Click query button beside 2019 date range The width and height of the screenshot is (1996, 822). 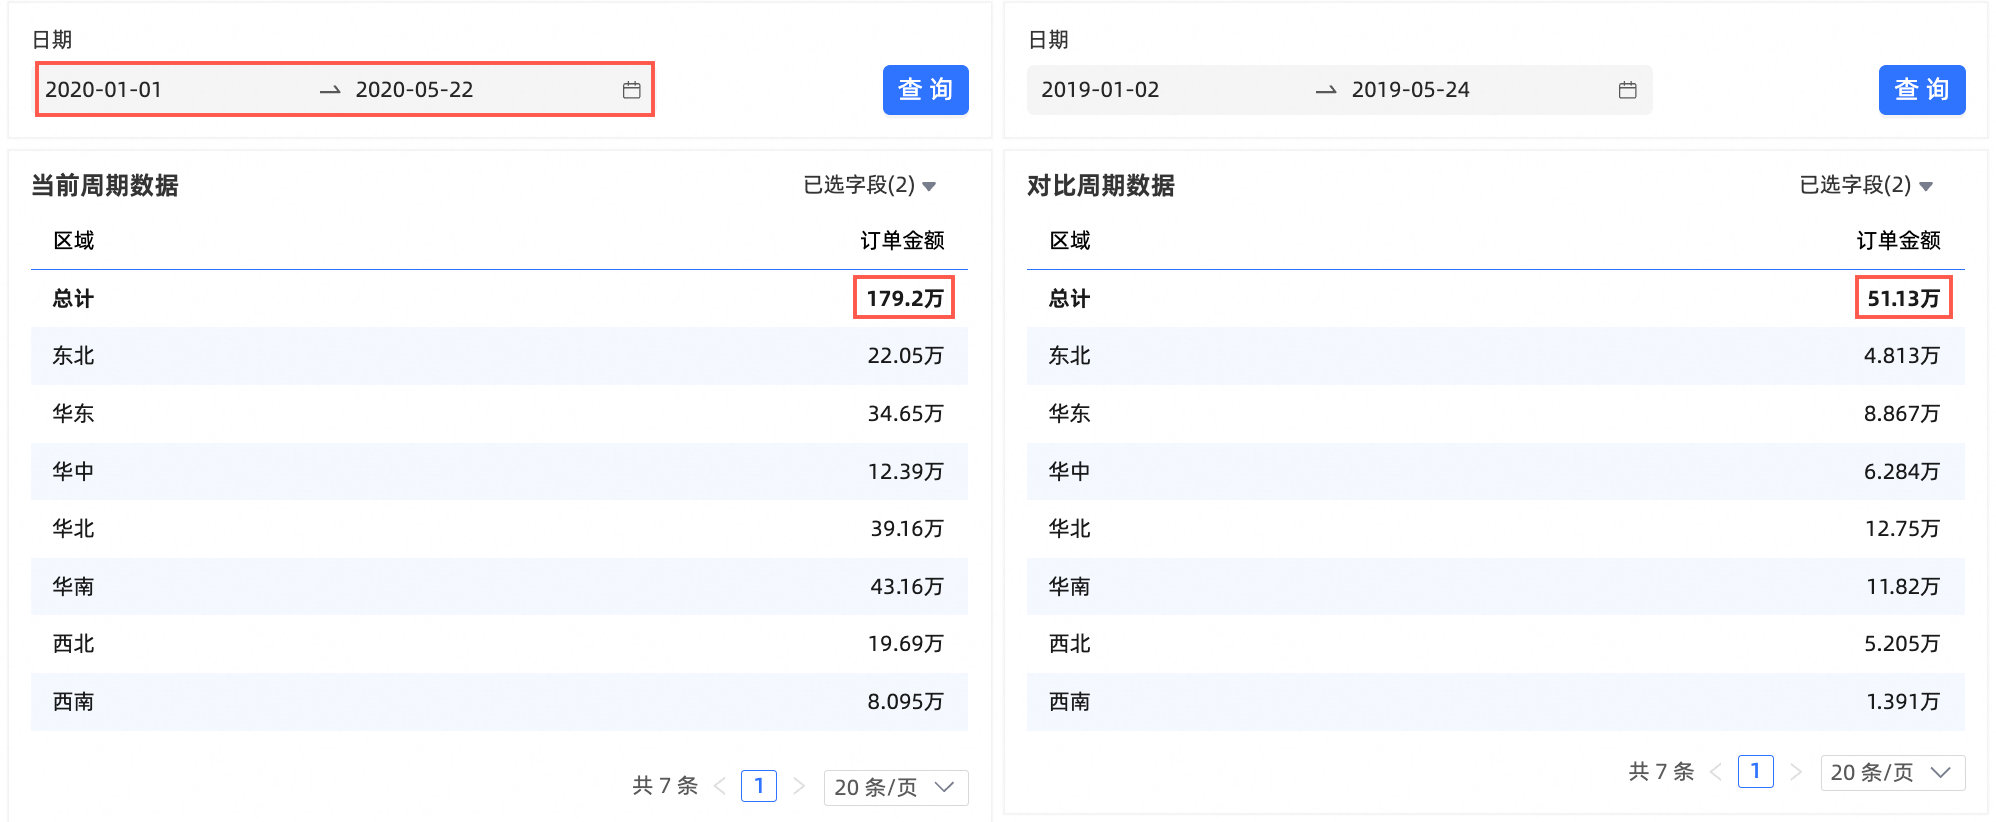(1921, 90)
